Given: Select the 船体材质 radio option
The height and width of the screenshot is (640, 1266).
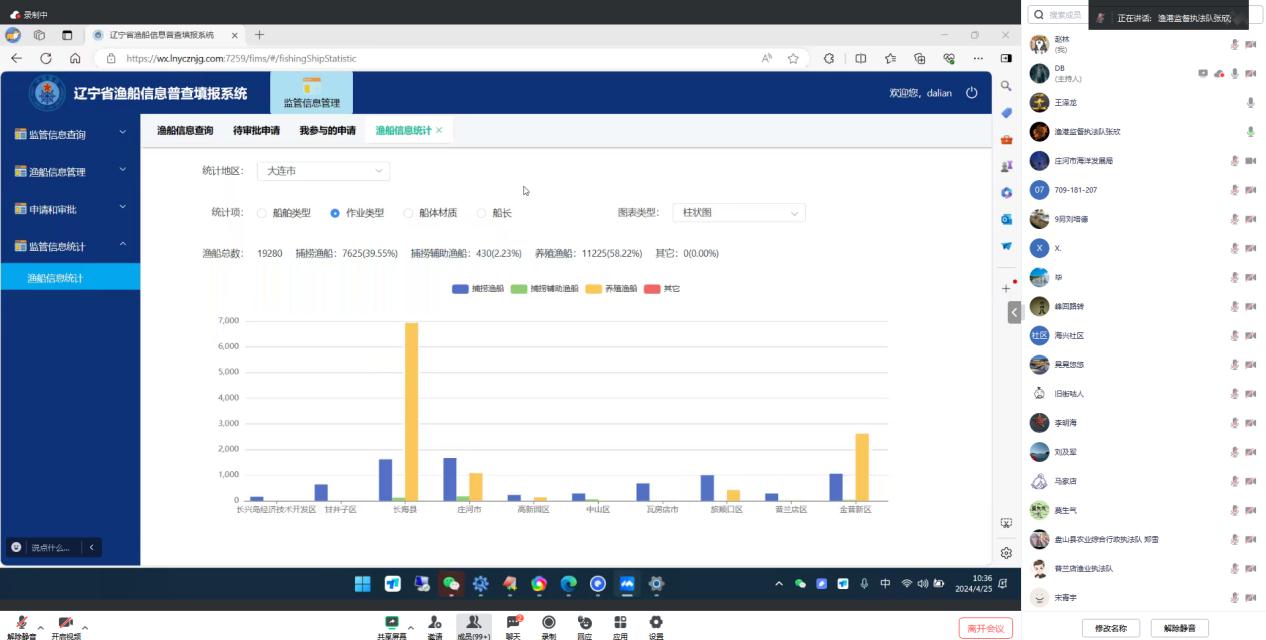Looking at the screenshot, I should click(408, 213).
